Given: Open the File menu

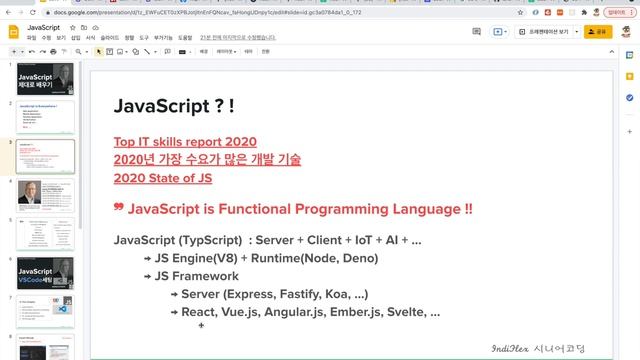Looking at the screenshot, I should (x=31, y=38).
